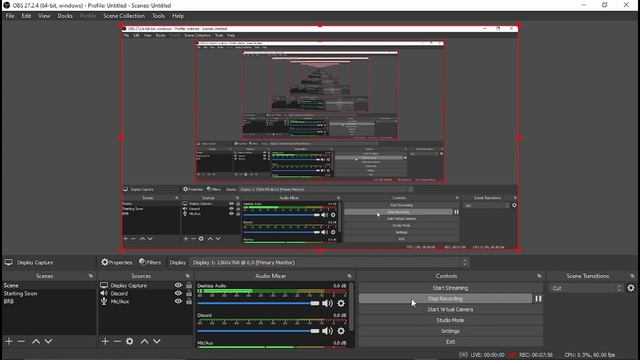Move source up arrow in Sources panel
The width and height of the screenshot is (640, 360).
point(144,341)
